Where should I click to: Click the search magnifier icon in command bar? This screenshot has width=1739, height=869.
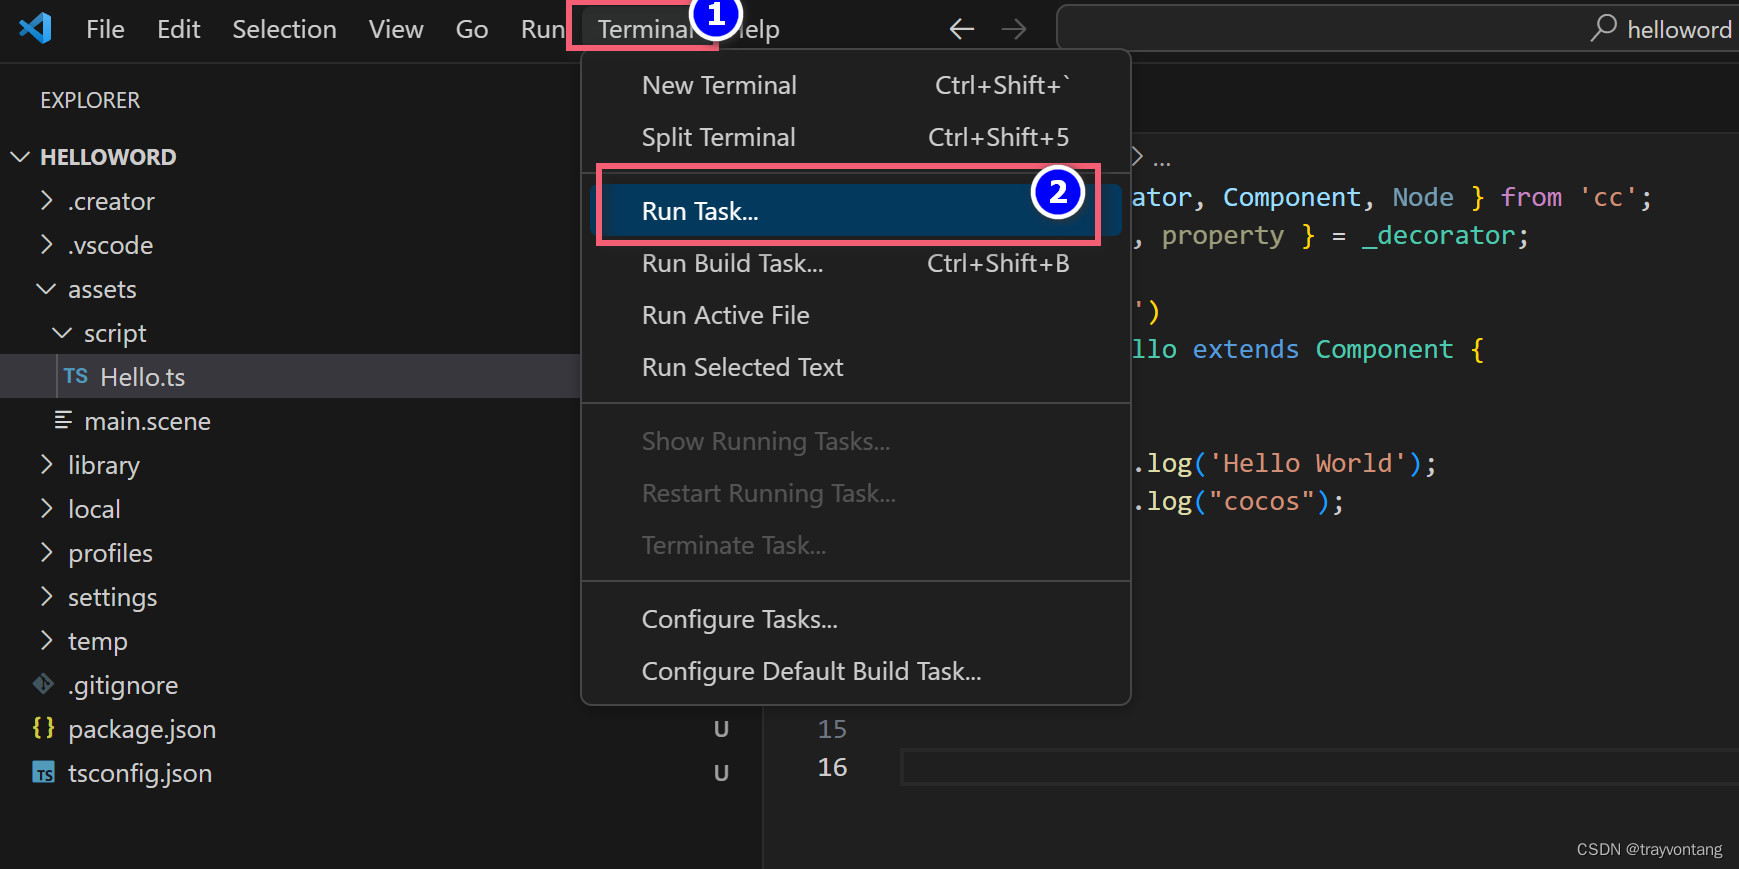click(1604, 28)
